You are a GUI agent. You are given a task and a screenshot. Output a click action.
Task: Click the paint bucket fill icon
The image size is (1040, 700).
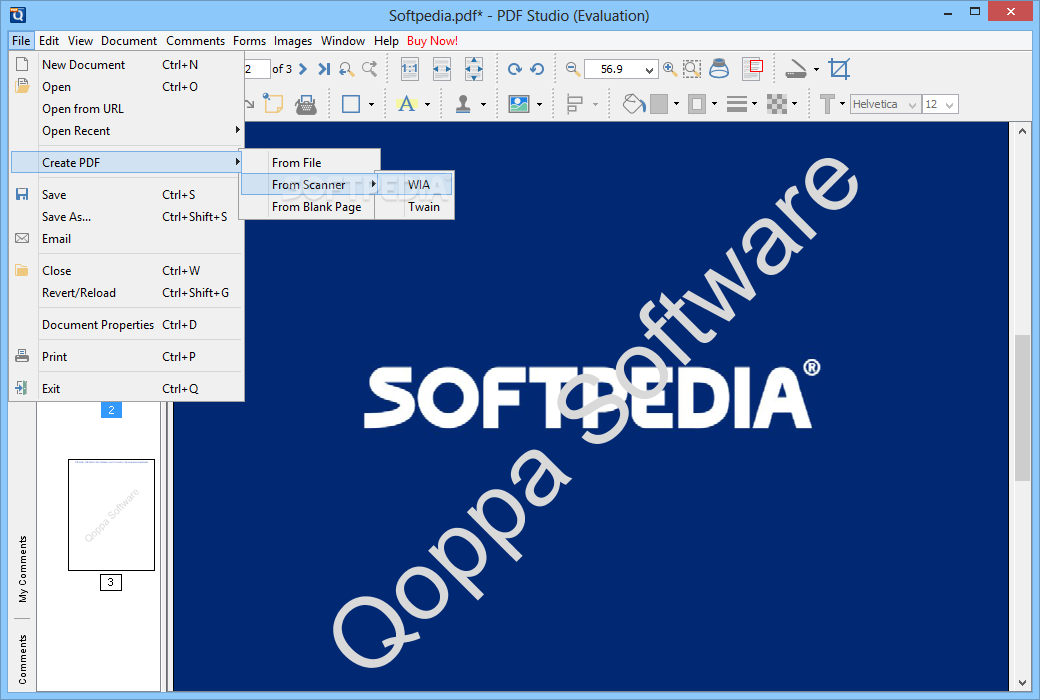pyautogui.click(x=633, y=104)
